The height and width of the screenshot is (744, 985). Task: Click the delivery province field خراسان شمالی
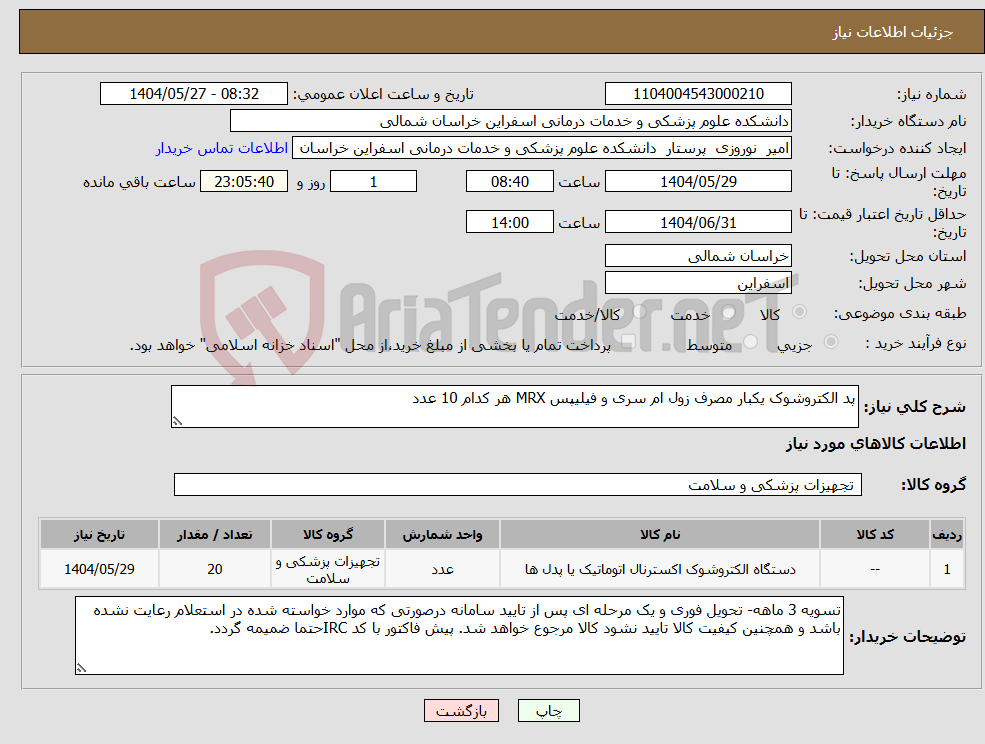(x=698, y=256)
